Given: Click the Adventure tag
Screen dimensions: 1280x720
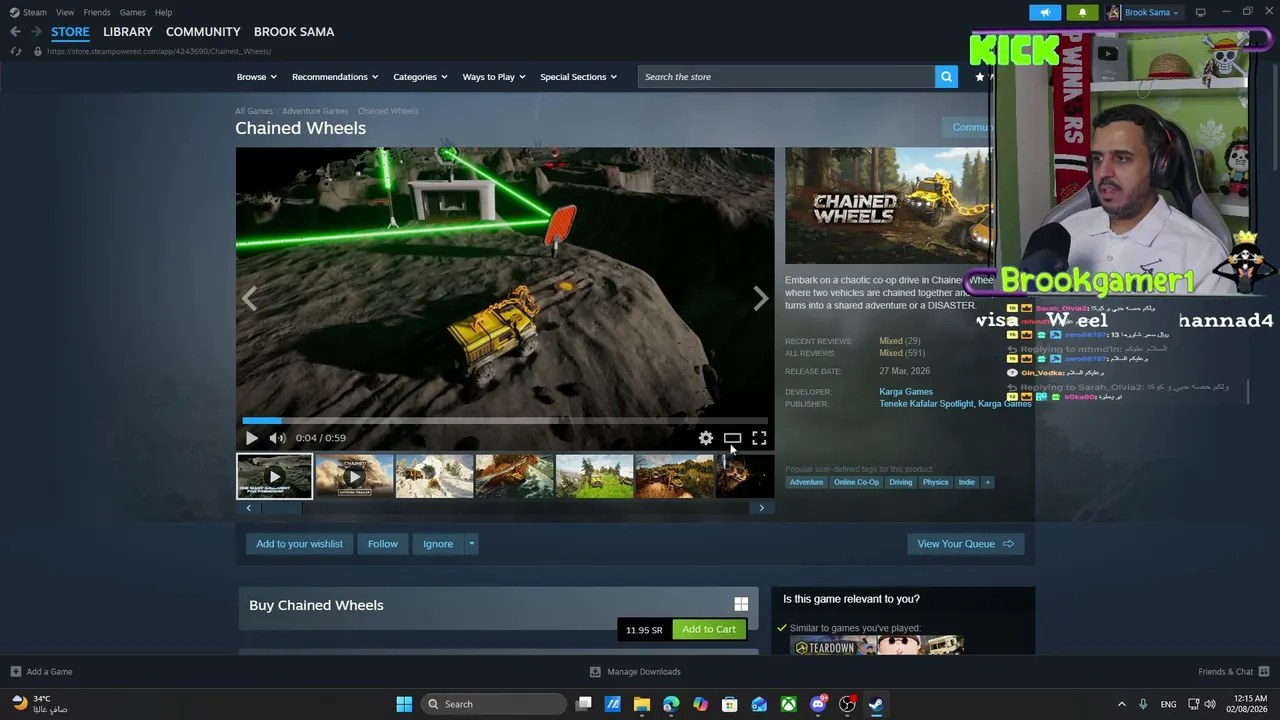Looking at the screenshot, I should pyautogui.click(x=806, y=482).
